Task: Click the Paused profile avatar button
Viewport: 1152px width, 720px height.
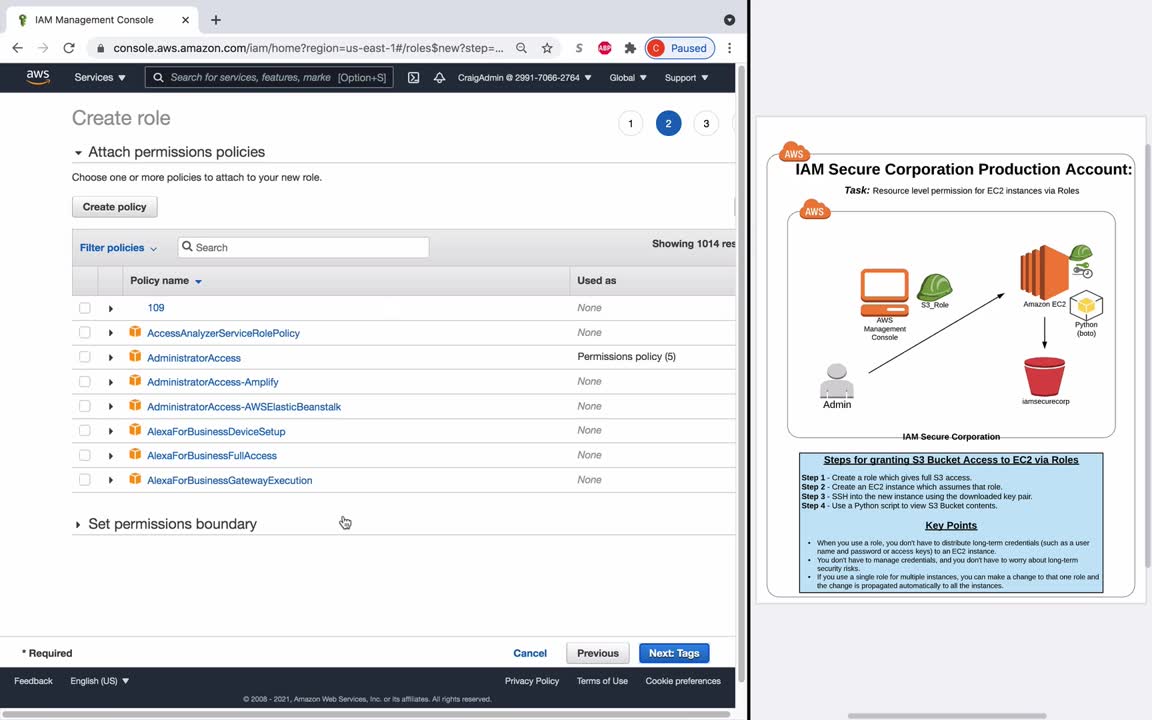Action: coord(680,48)
